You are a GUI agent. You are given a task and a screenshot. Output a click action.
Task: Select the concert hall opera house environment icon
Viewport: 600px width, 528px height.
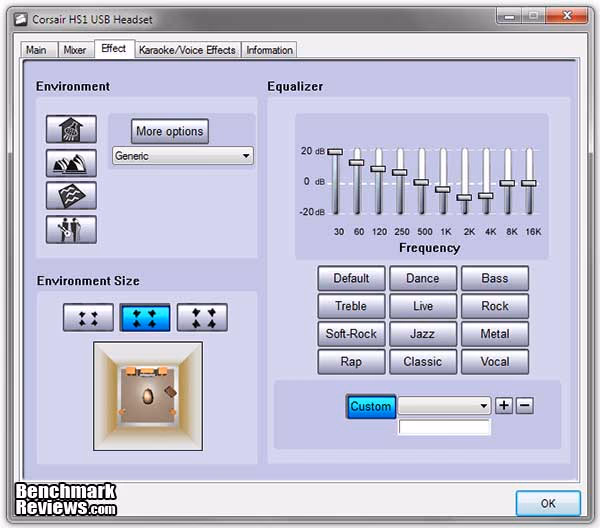click(x=71, y=163)
